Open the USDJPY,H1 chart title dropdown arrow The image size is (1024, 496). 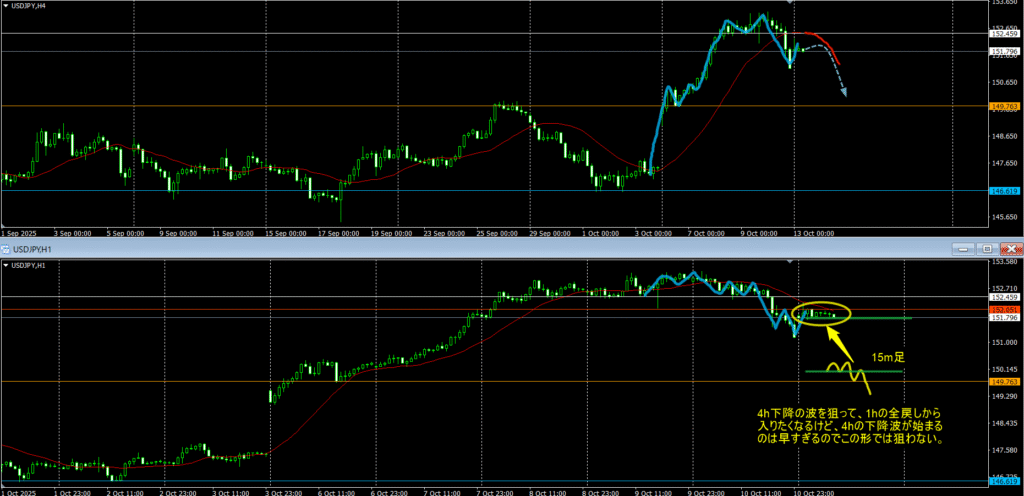tap(5, 265)
